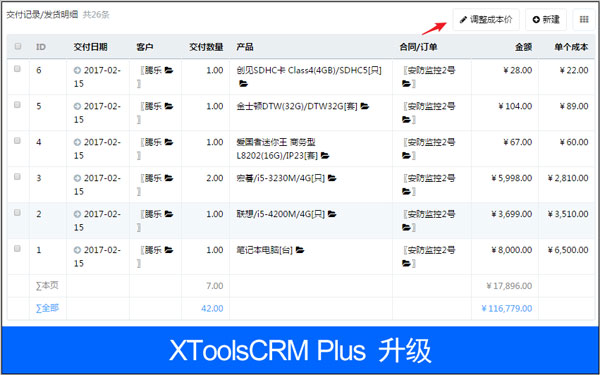
Task: Click the 调整成本价 button
Action: [486, 20]
